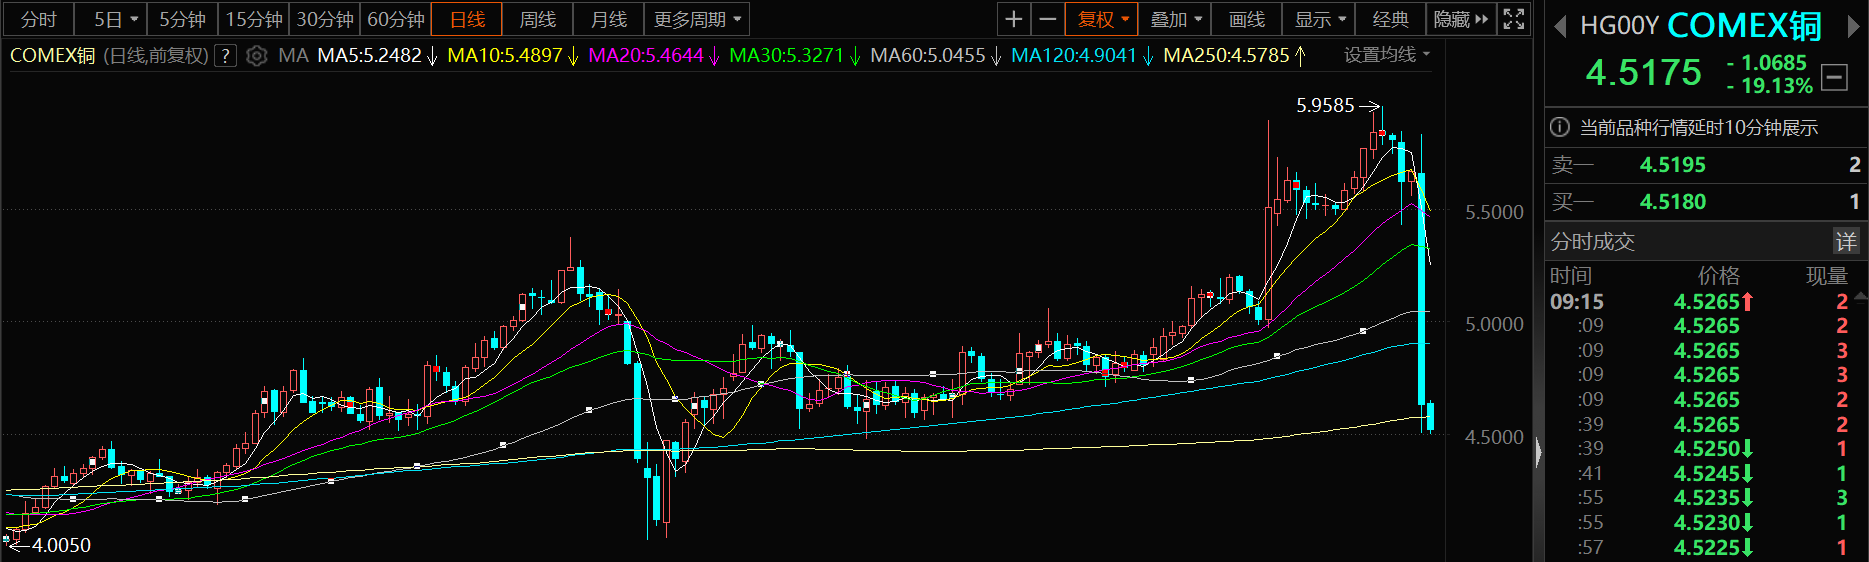Click the 4.5235 trade price row
Screen dimensions: 1869x562
(x=1706, y=497)
